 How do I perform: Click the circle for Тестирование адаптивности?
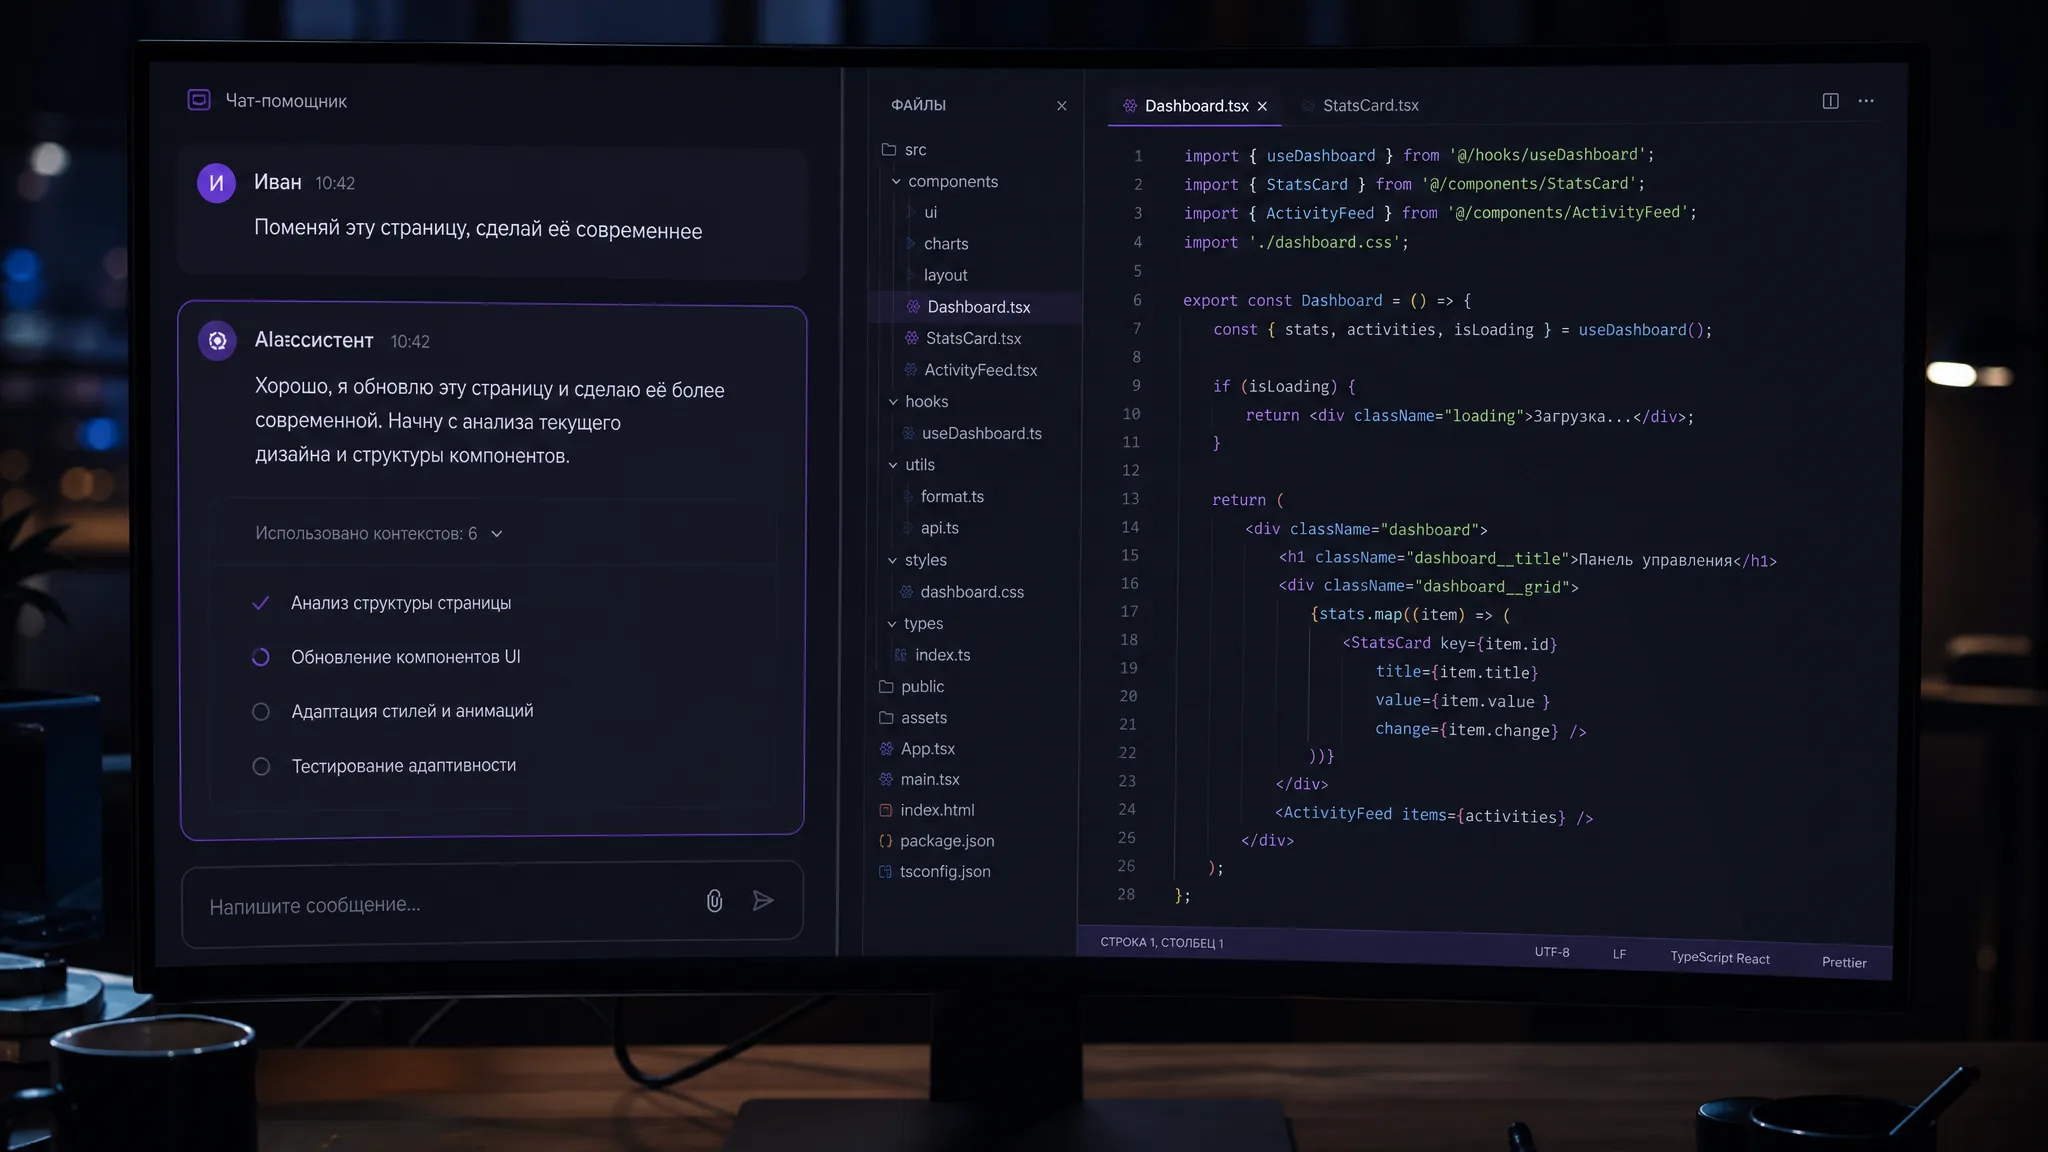(261, 766)
